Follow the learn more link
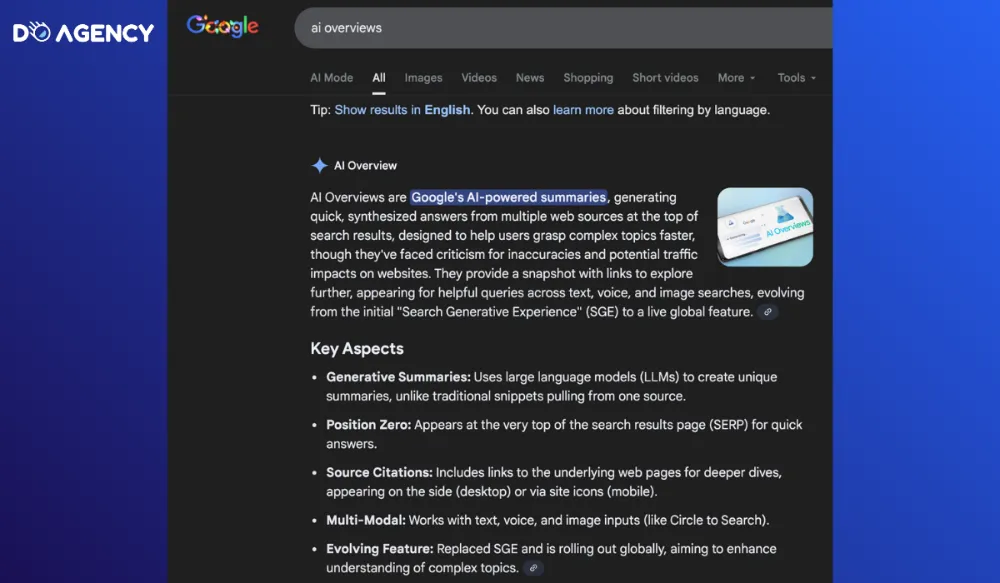The width and height of the screenshot is (1000, 583). (x=583, y=110)
